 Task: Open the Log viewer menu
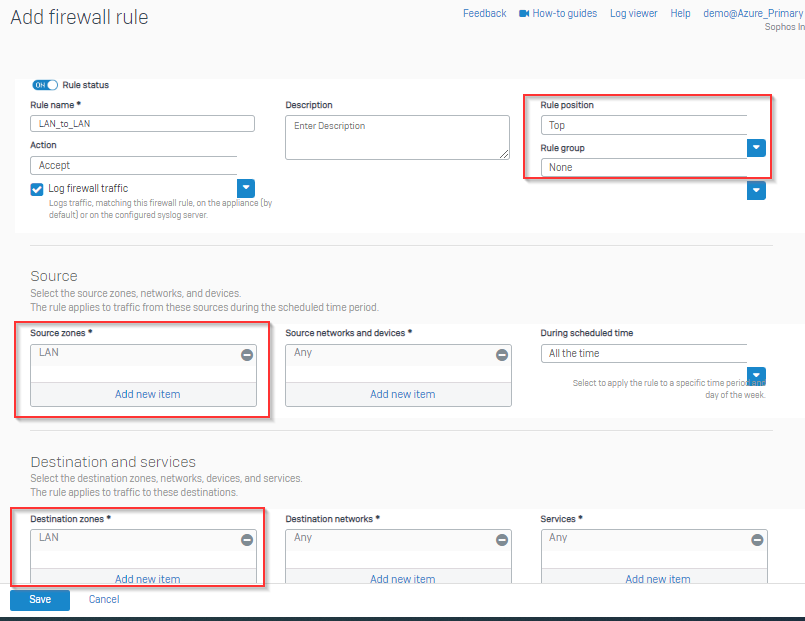(634, 13)
